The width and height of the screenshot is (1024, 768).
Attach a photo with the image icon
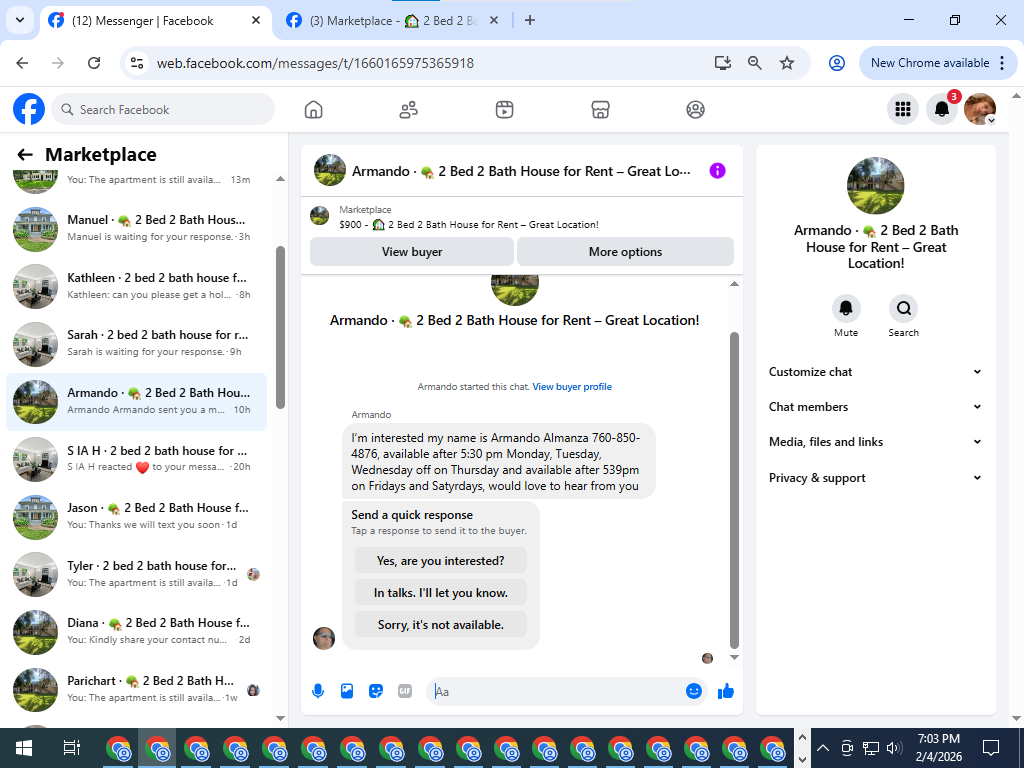tap(347, 691)
